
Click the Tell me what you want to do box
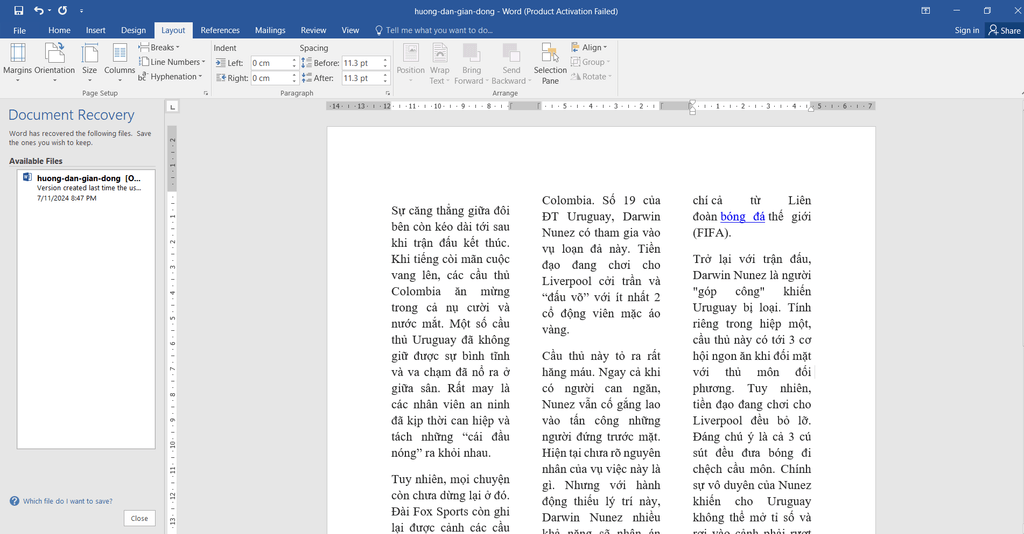click(x=434, y=30)
